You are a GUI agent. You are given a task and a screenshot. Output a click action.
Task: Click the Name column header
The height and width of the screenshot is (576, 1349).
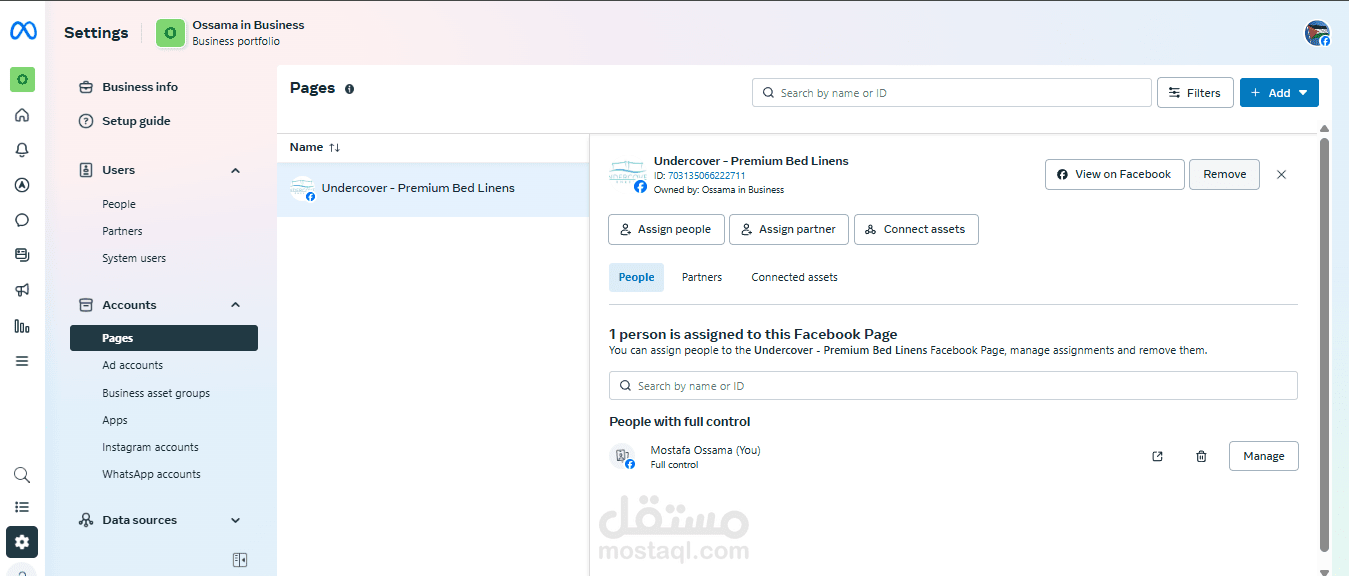pyautogui.click(x=306, y=148)
